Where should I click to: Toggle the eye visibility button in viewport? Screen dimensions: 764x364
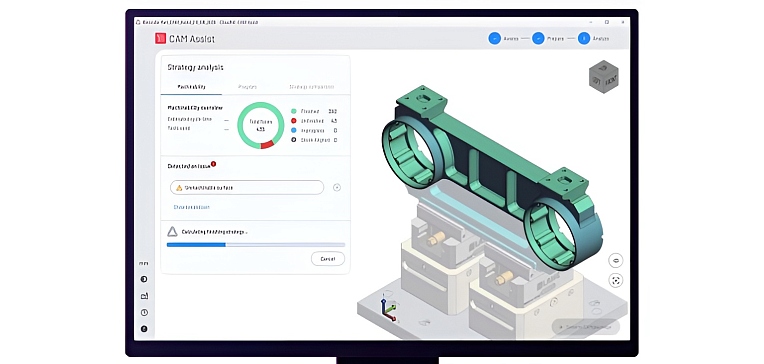click(x=616, y=260)
